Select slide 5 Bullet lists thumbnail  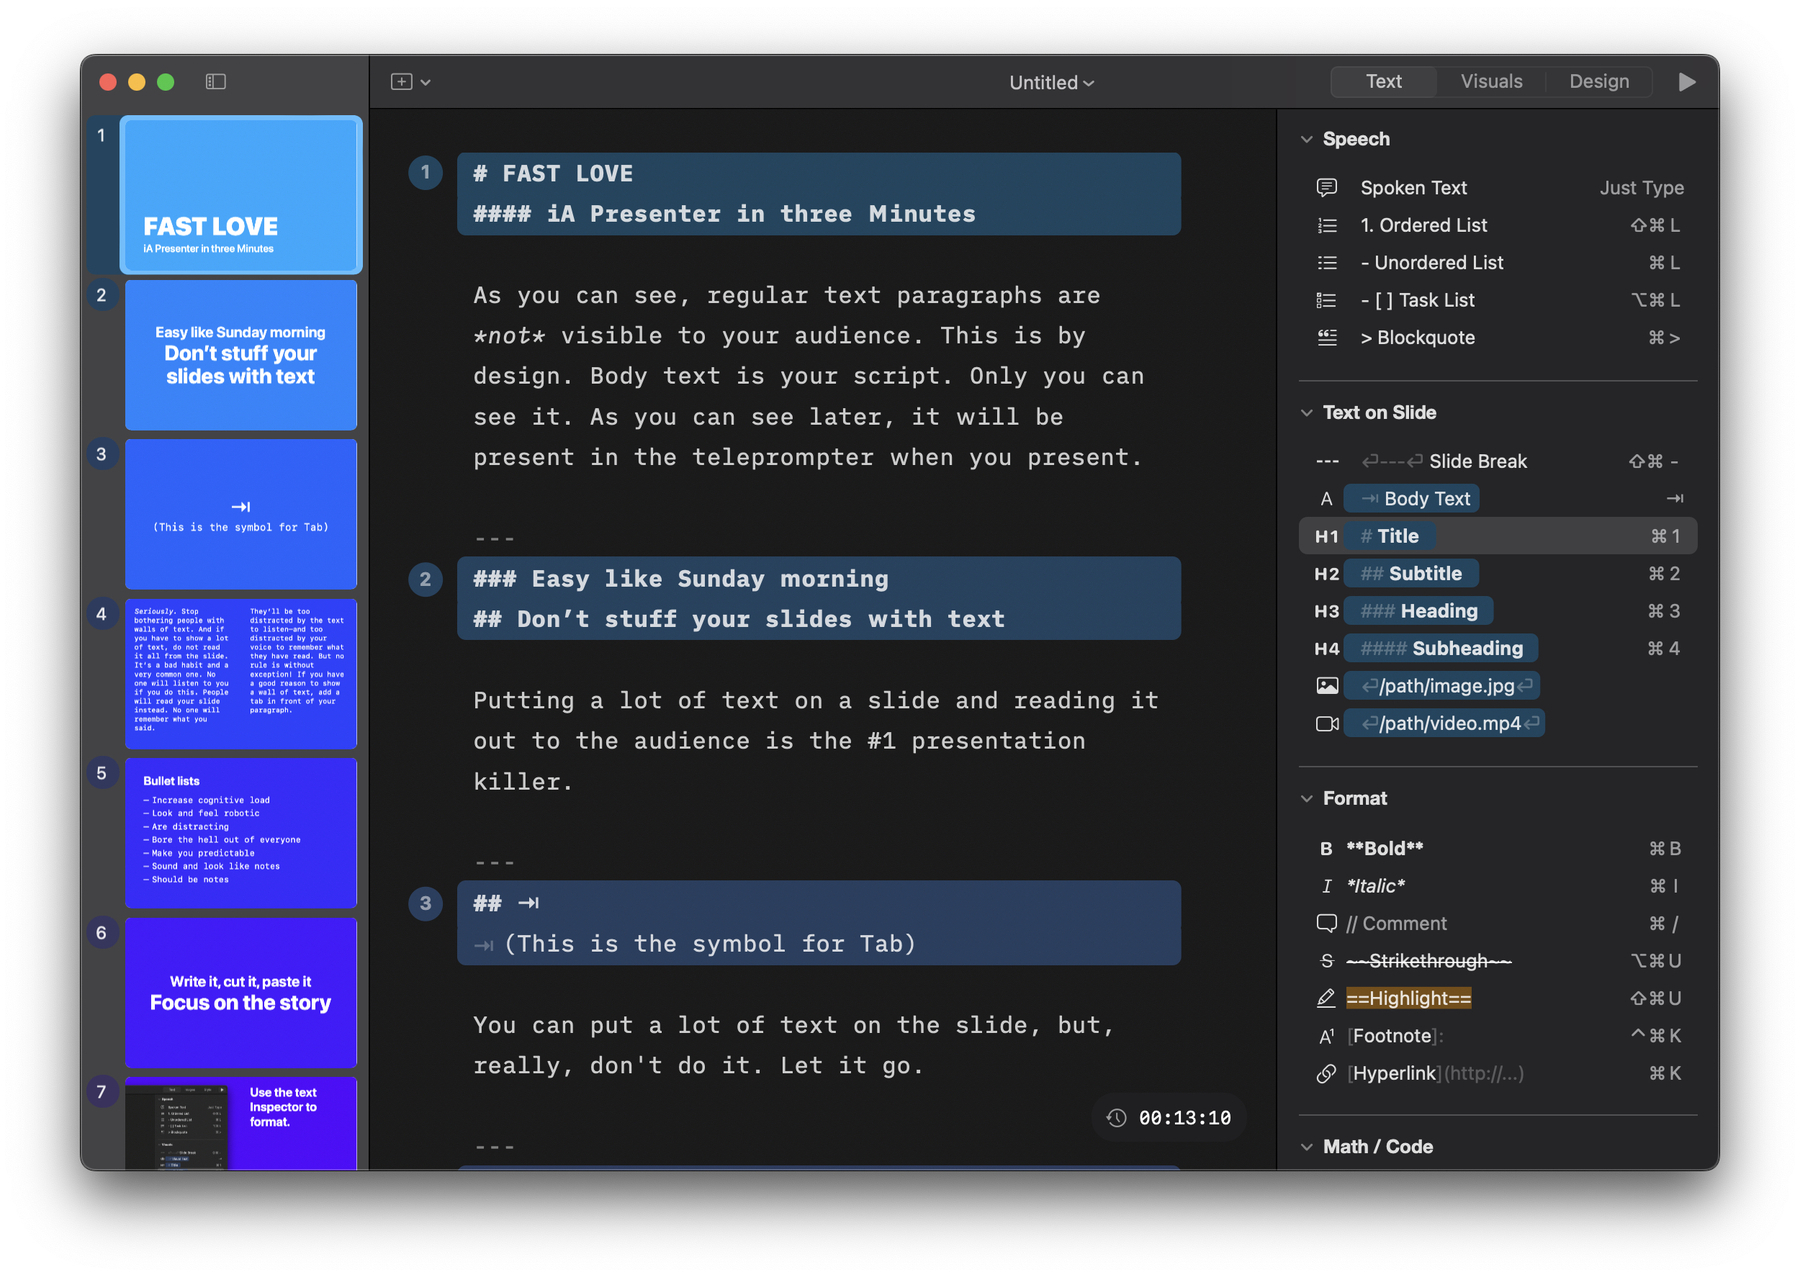point(241,833)
